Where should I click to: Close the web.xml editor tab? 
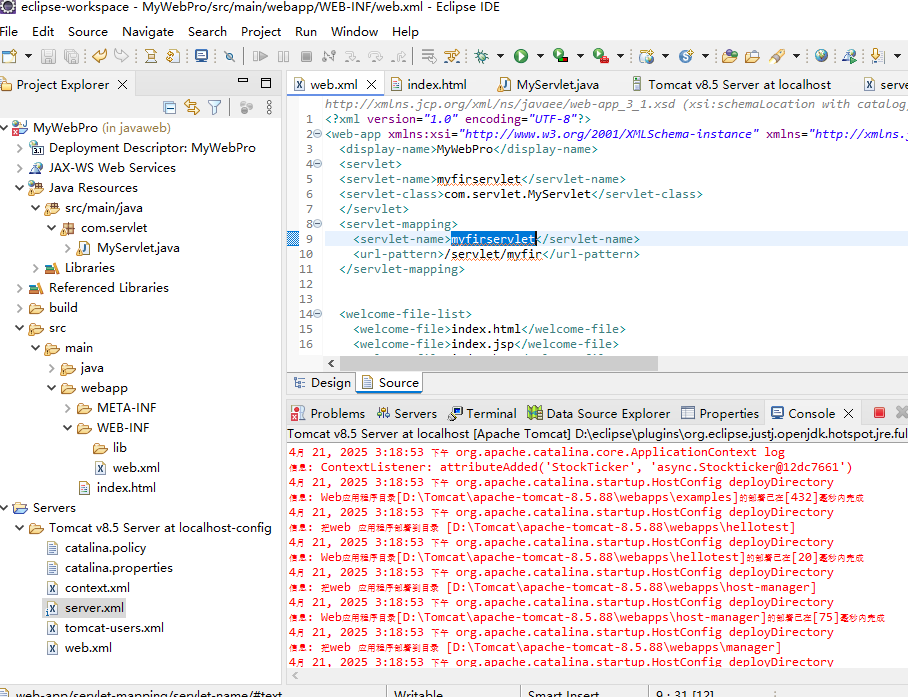371,85
